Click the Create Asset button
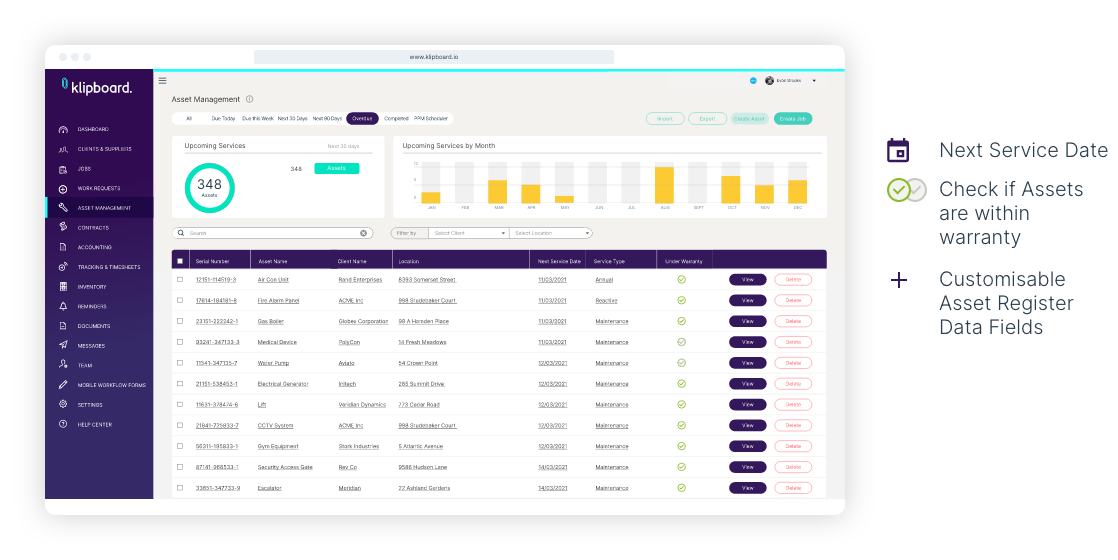The image size is (1118, 560). point(749,119)
